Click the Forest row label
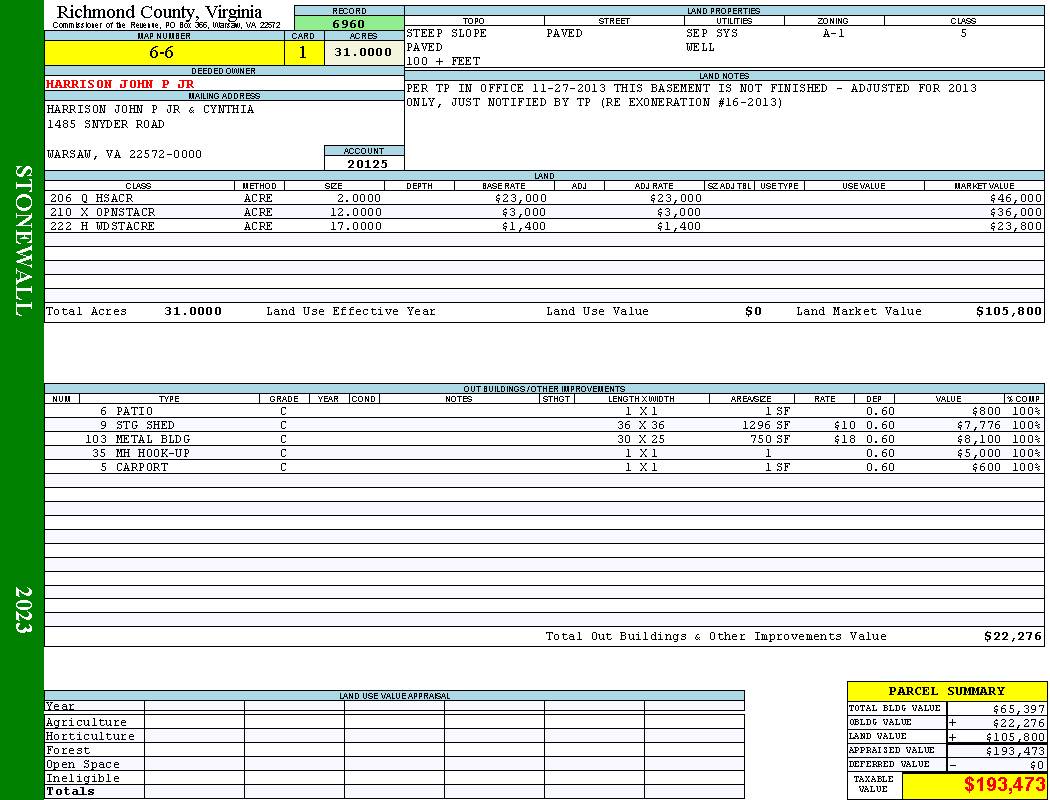 click(68, 750)
